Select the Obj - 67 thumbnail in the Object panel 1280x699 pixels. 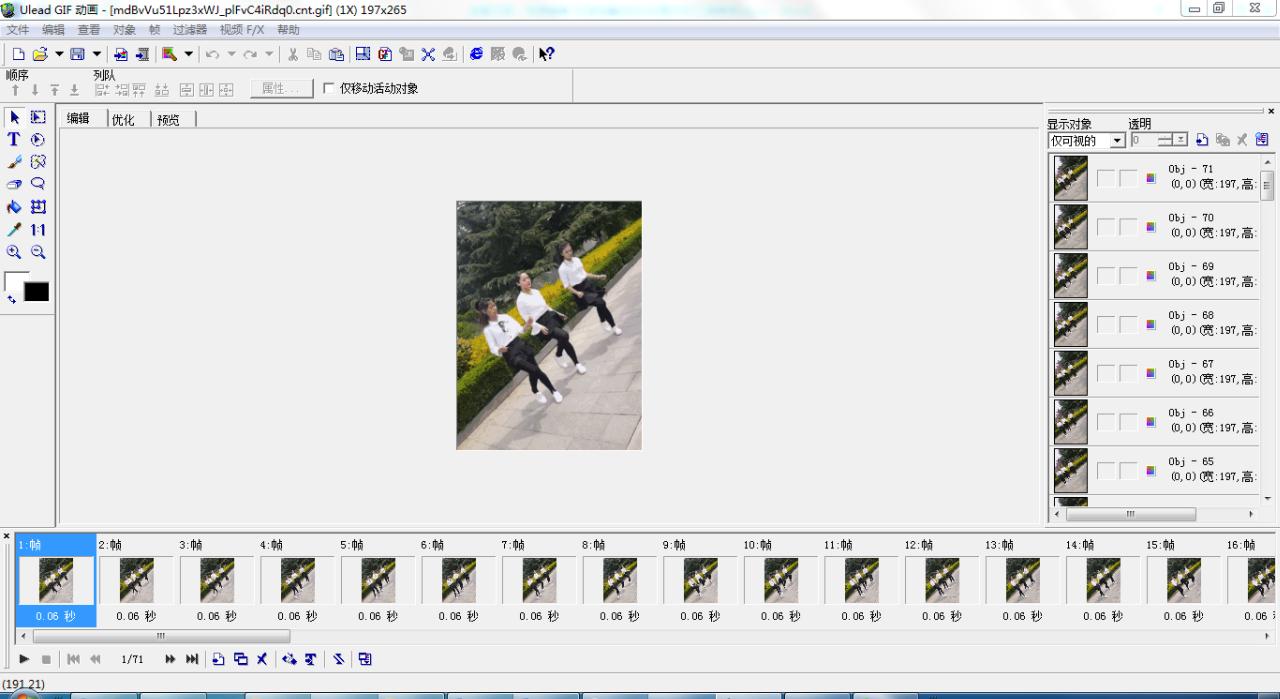[x=1070, y=373]
